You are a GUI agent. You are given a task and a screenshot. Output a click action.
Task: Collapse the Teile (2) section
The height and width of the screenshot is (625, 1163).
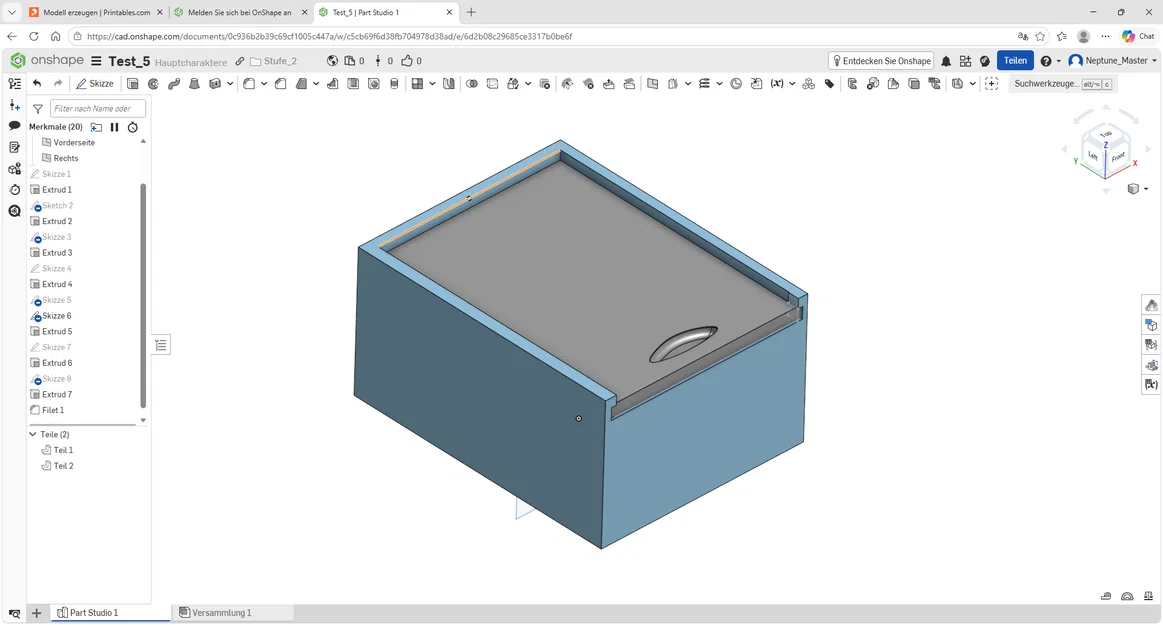[x=33, y=434]
